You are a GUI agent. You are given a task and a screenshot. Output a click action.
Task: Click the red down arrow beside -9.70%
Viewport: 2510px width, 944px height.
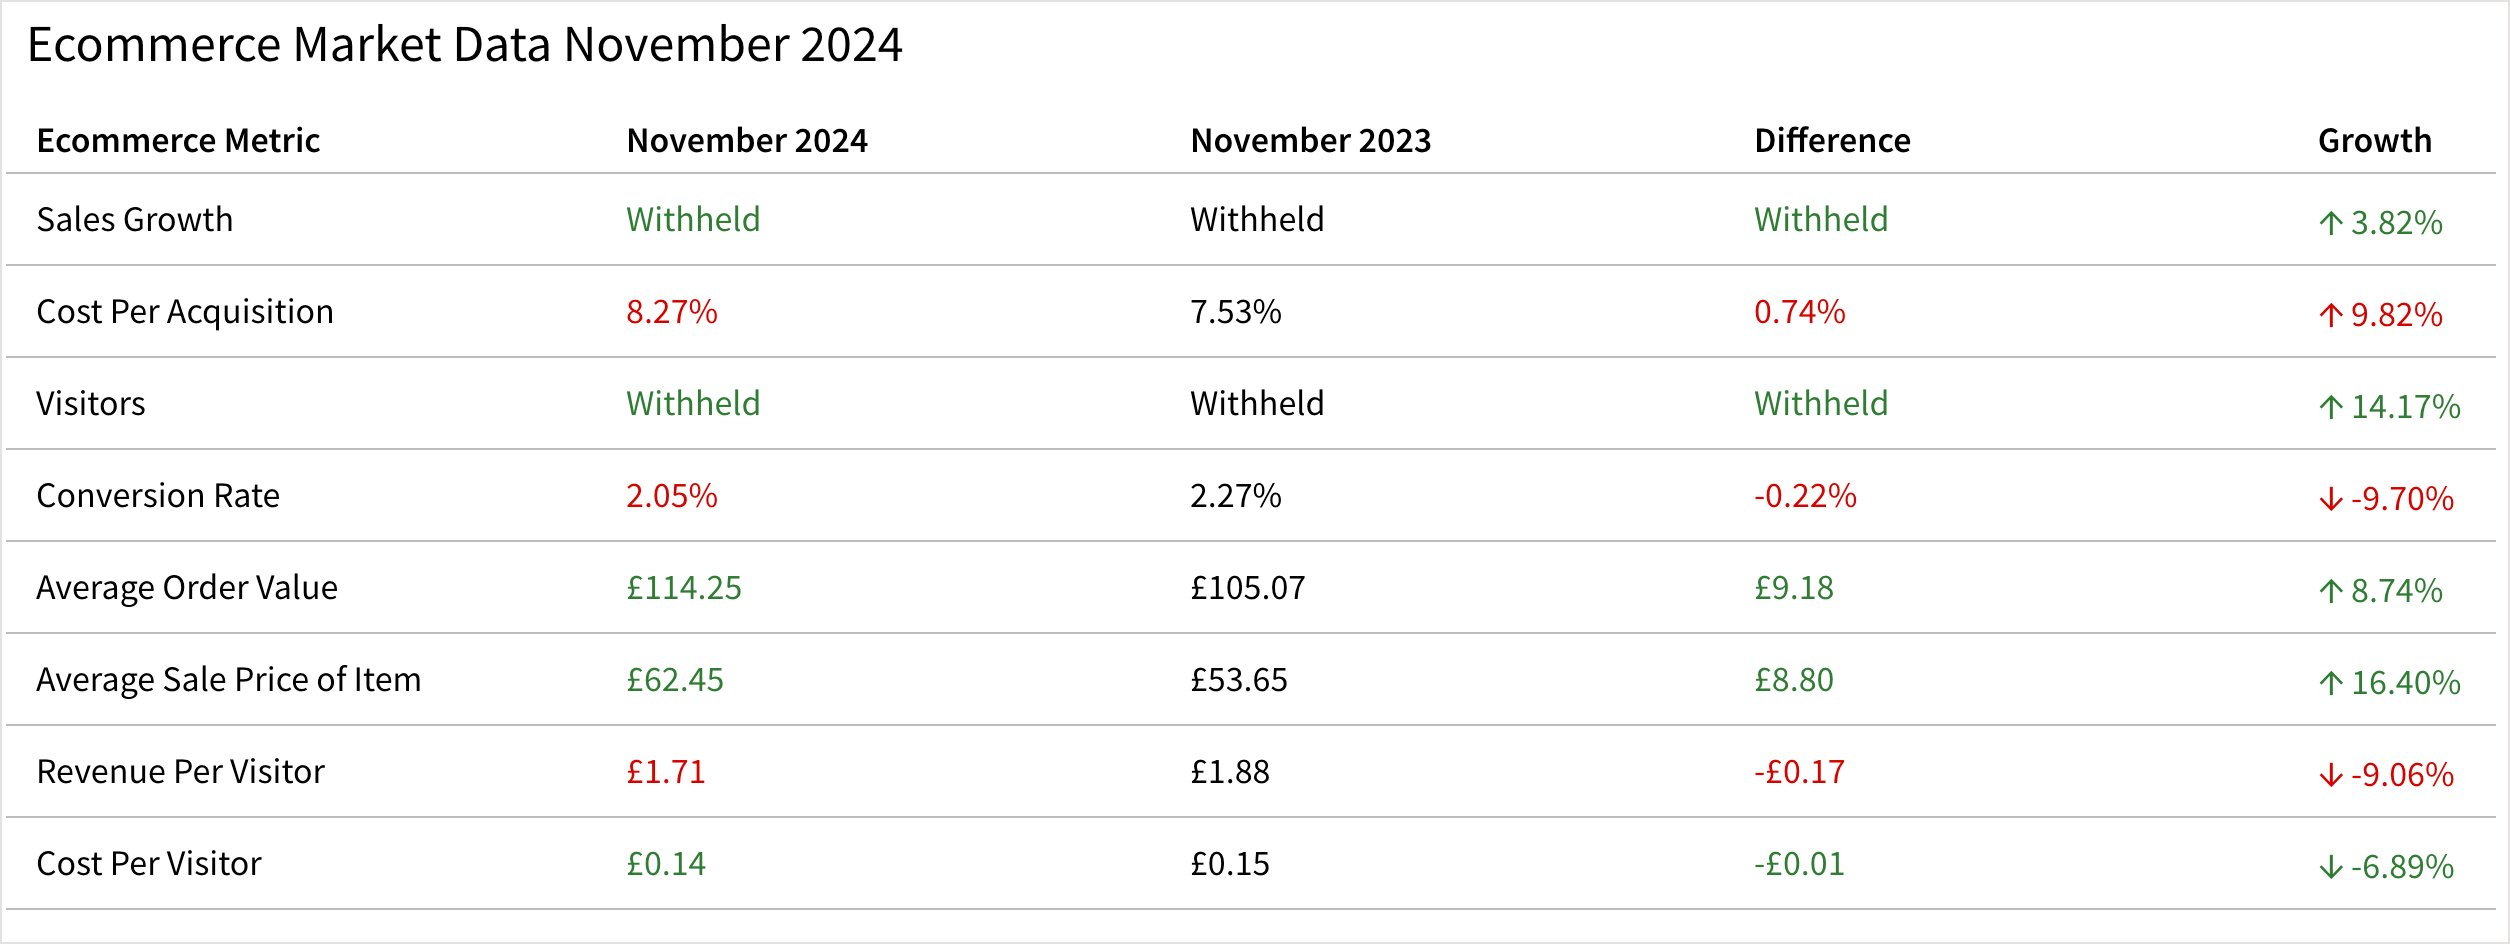click(2331, 500)
